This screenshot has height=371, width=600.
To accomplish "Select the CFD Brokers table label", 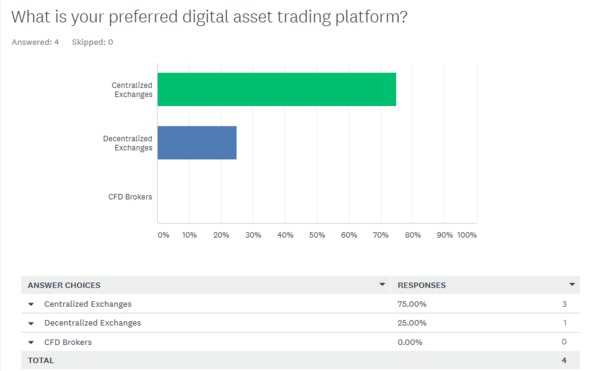I will click(x=68, y=342).
